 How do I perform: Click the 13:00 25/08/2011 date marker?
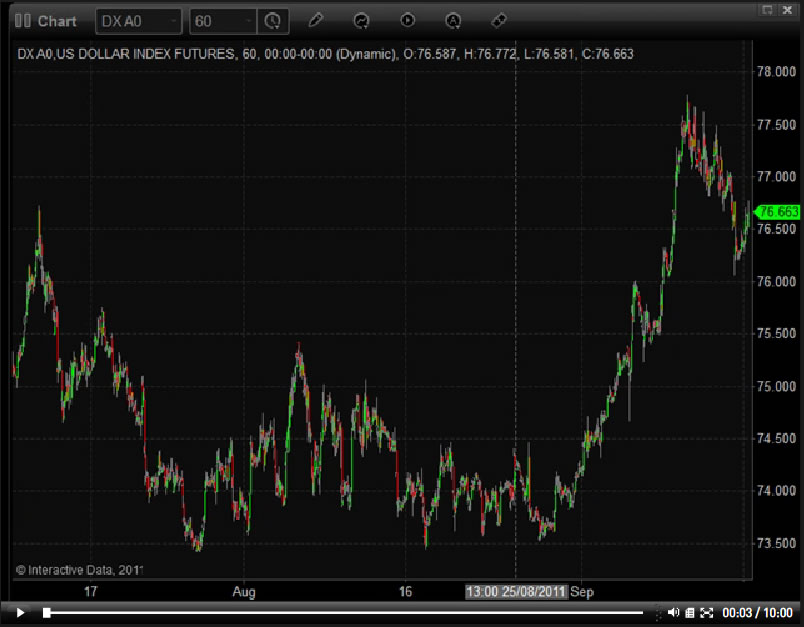click(516, 591)
